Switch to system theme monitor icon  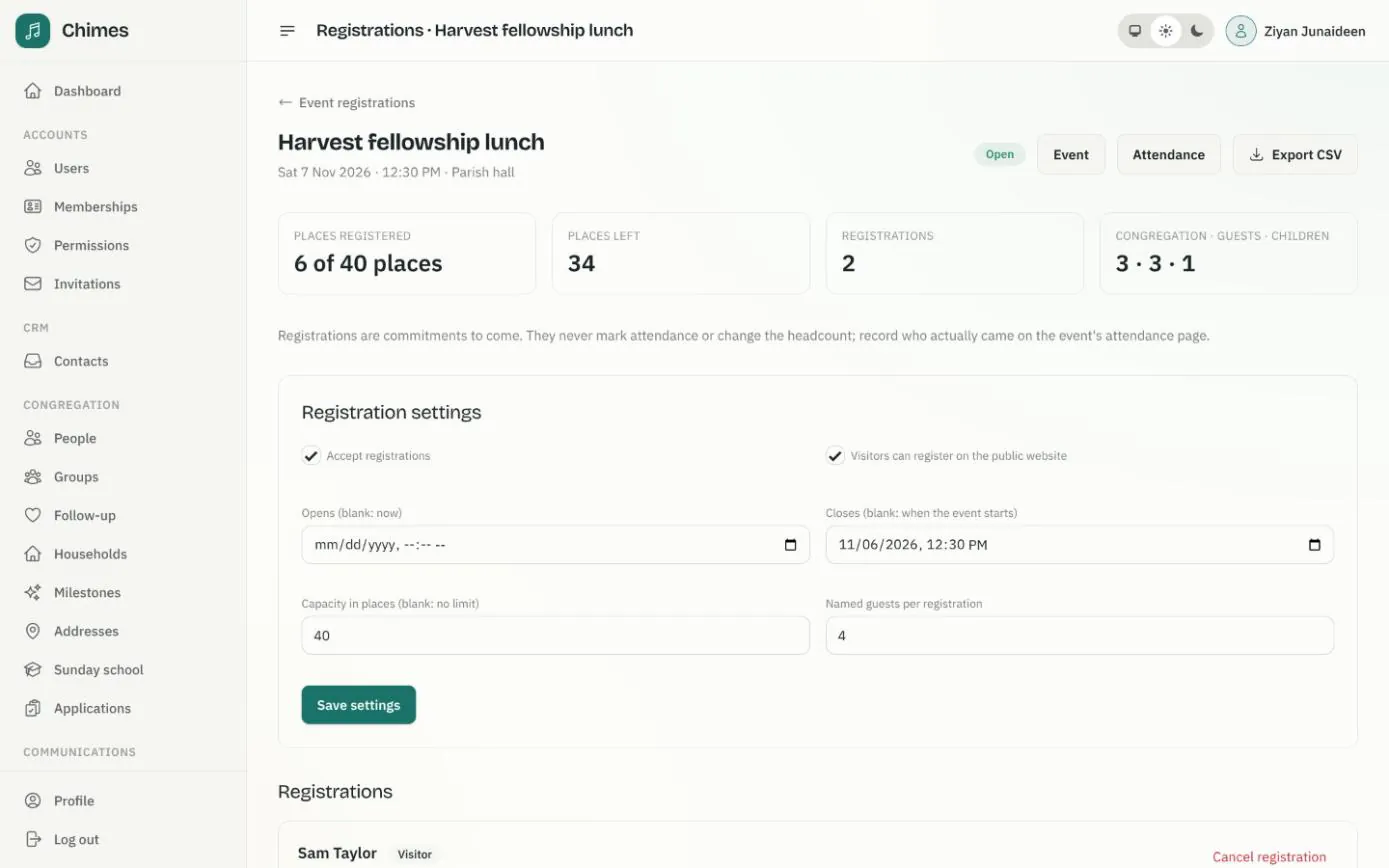coord(1135,31)
